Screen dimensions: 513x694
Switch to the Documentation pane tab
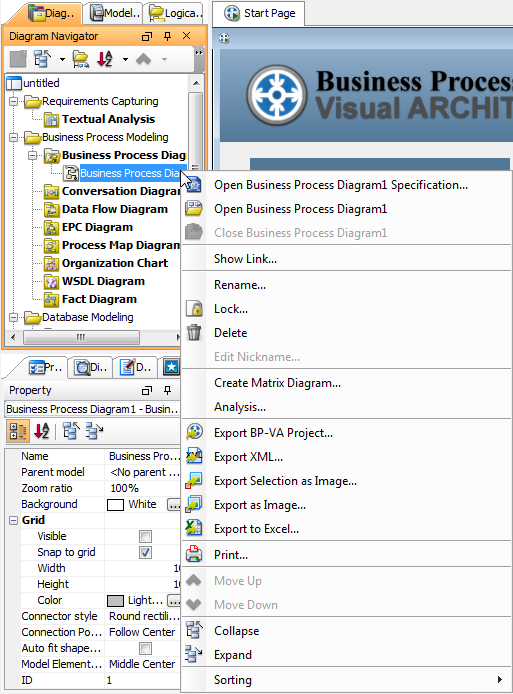click(x=136, y=367)
